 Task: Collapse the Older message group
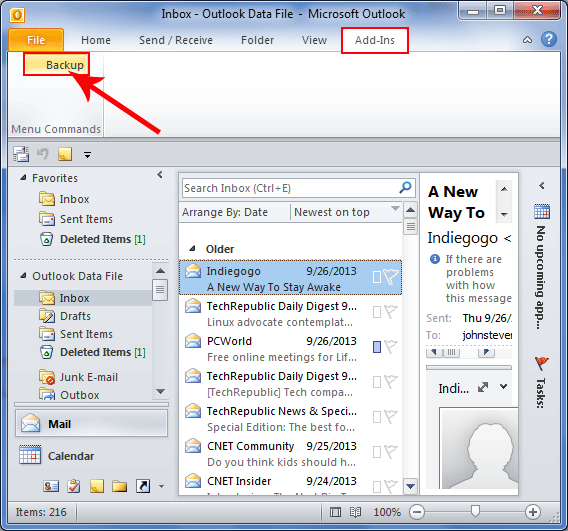pyautogui.click(x=193, y=249)
